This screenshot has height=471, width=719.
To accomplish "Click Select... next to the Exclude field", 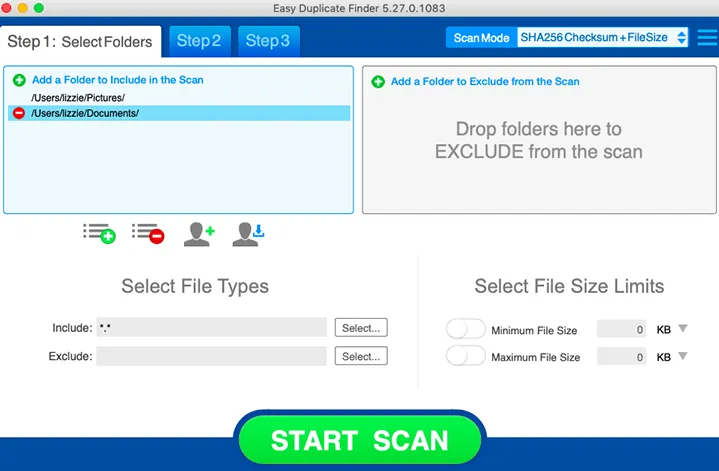I will pos(361,356).
